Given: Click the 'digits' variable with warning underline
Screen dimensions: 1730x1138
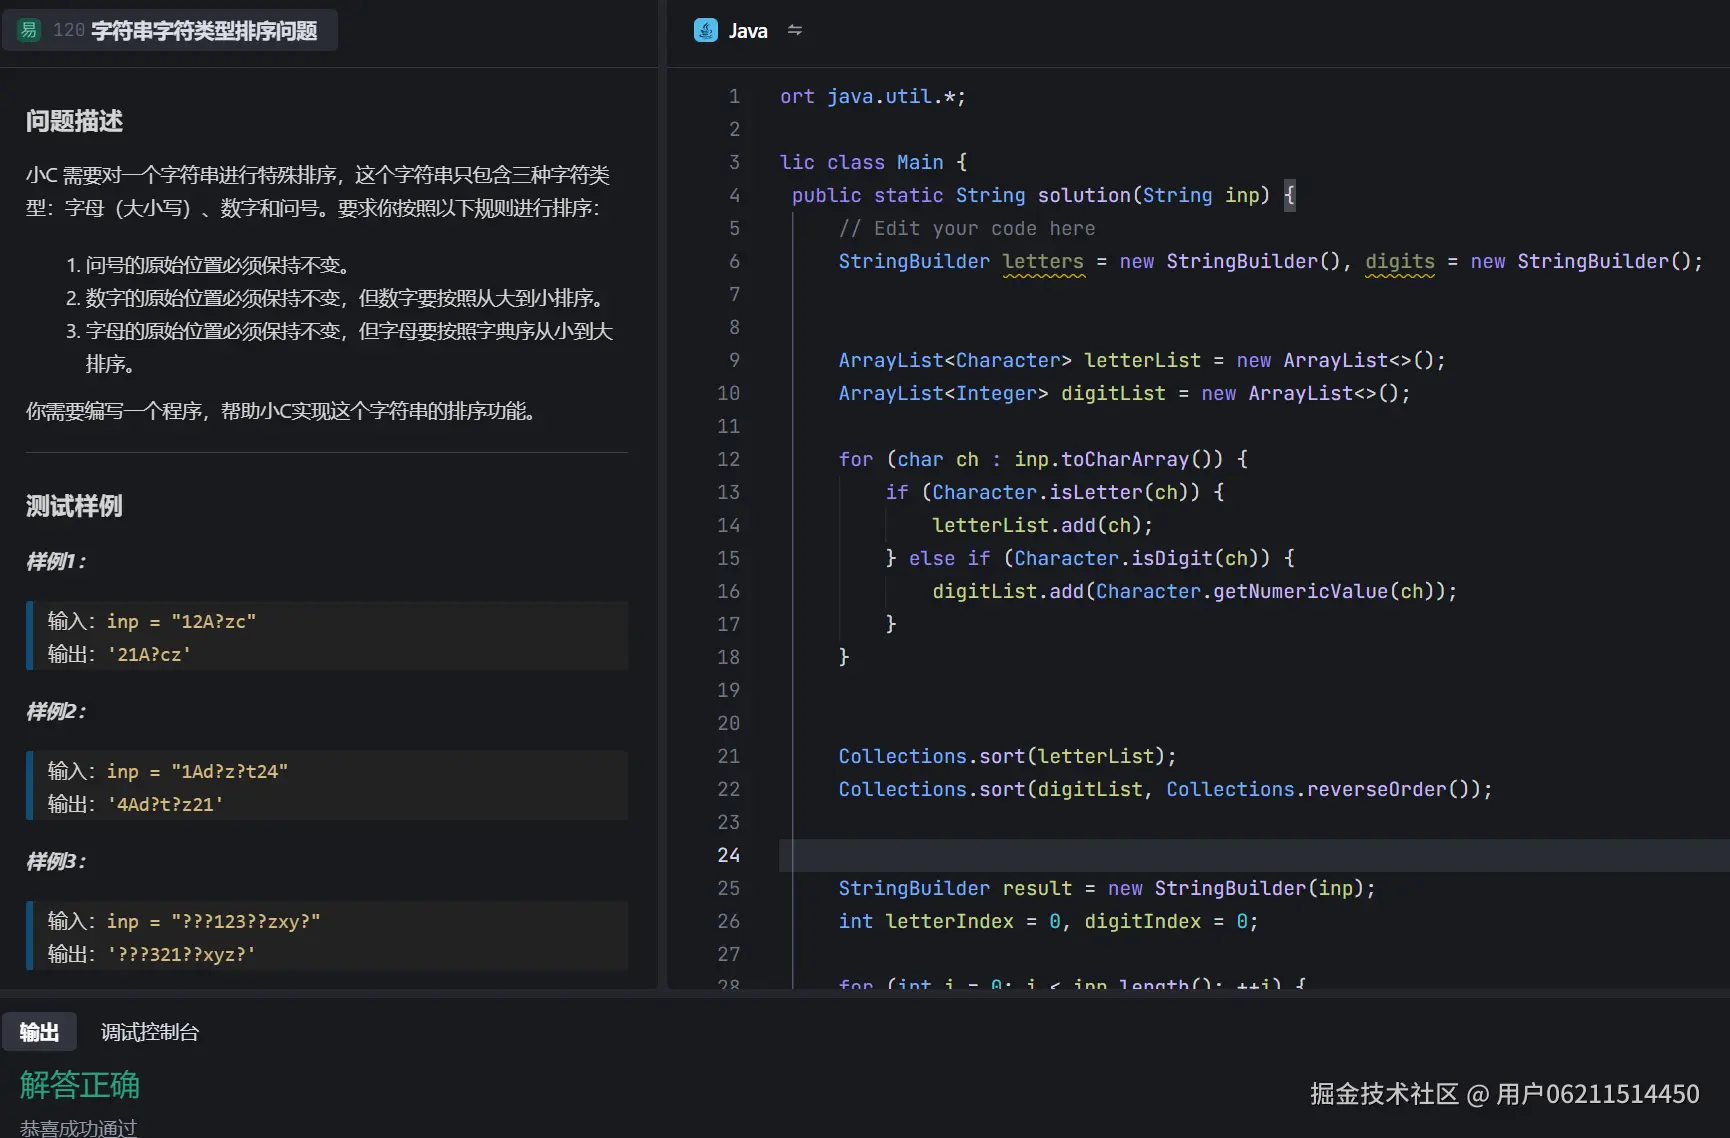Looking at the screenshot, I should [1400, 262].
